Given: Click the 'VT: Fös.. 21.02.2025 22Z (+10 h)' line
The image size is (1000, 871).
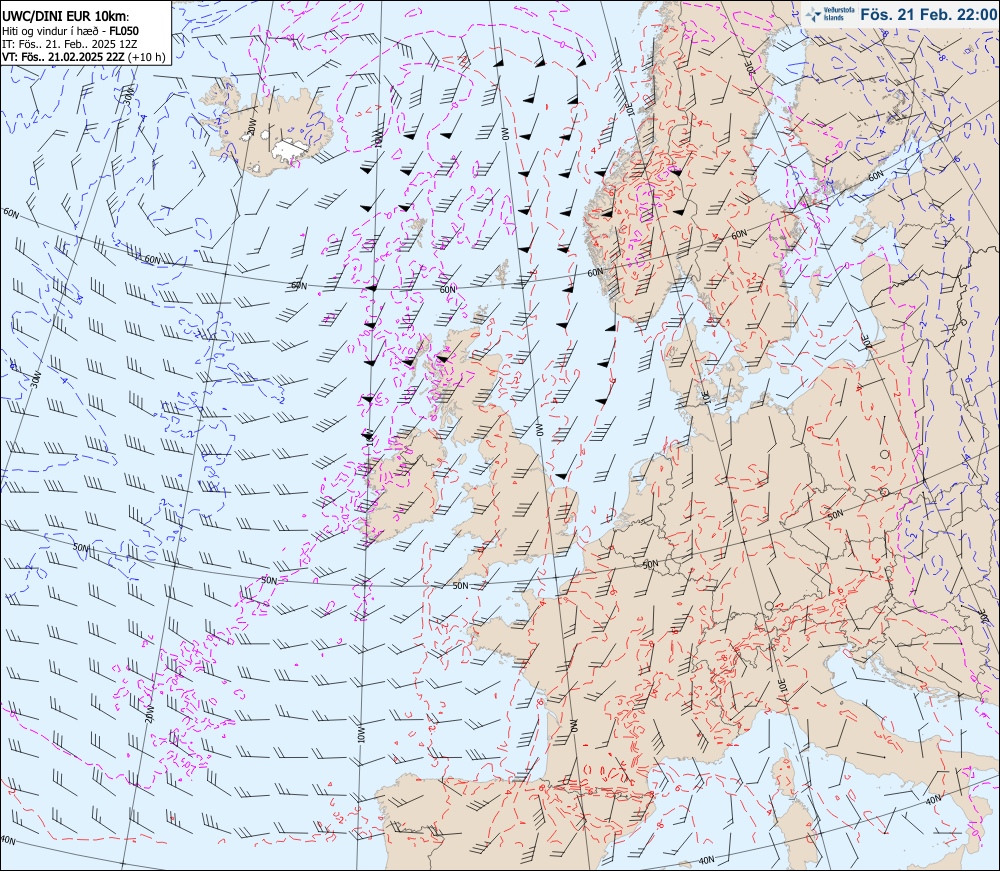Looking at the screenshot, I should [x=84, y=57].
